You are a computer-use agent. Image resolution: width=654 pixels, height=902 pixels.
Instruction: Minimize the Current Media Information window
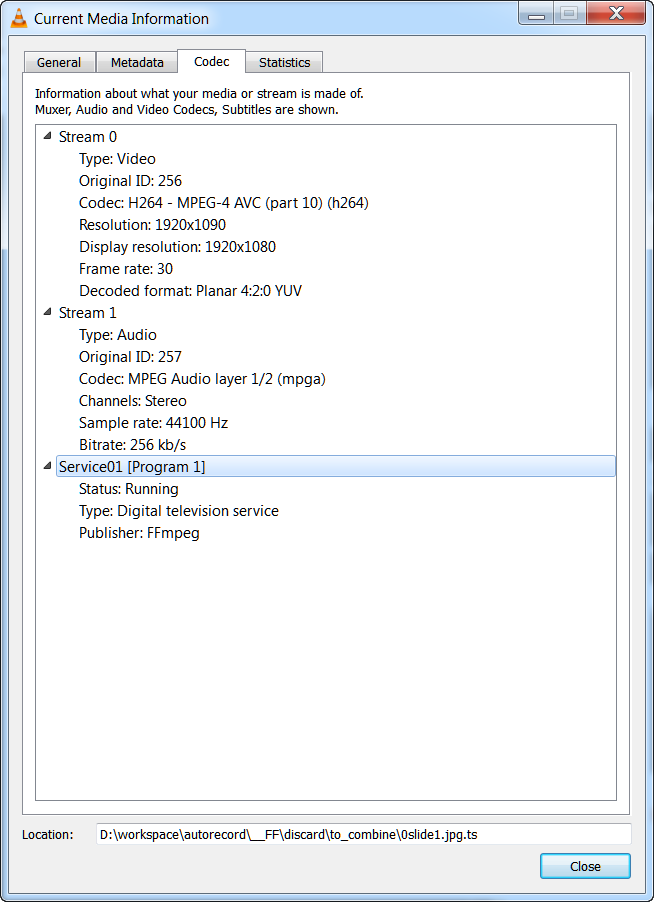coord(536,14)
